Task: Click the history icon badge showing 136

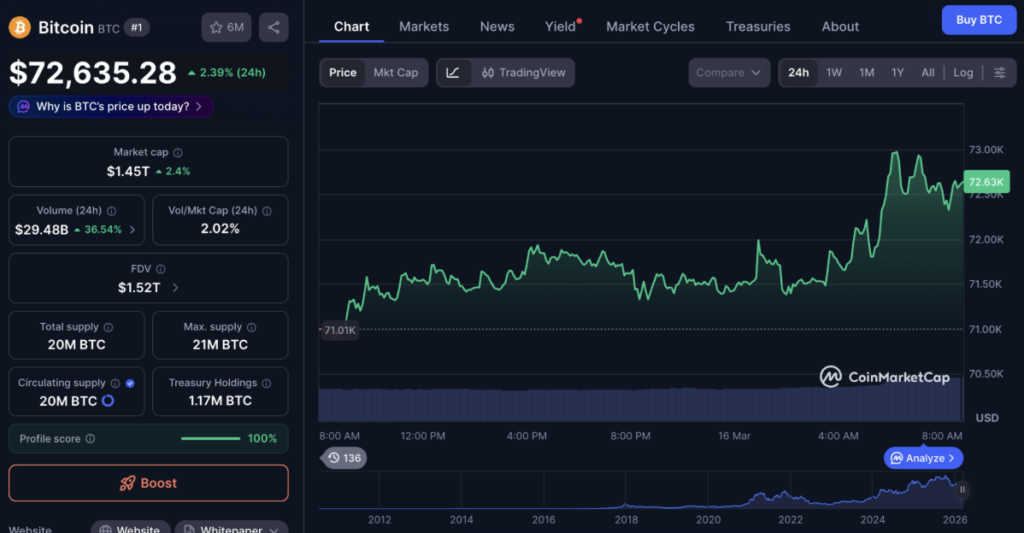Action: (x=344, y=458)
